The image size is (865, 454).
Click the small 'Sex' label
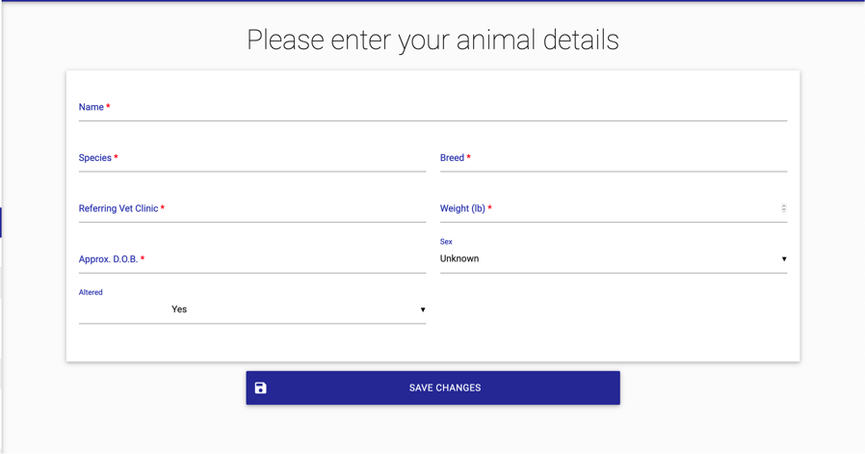point(446,242)
